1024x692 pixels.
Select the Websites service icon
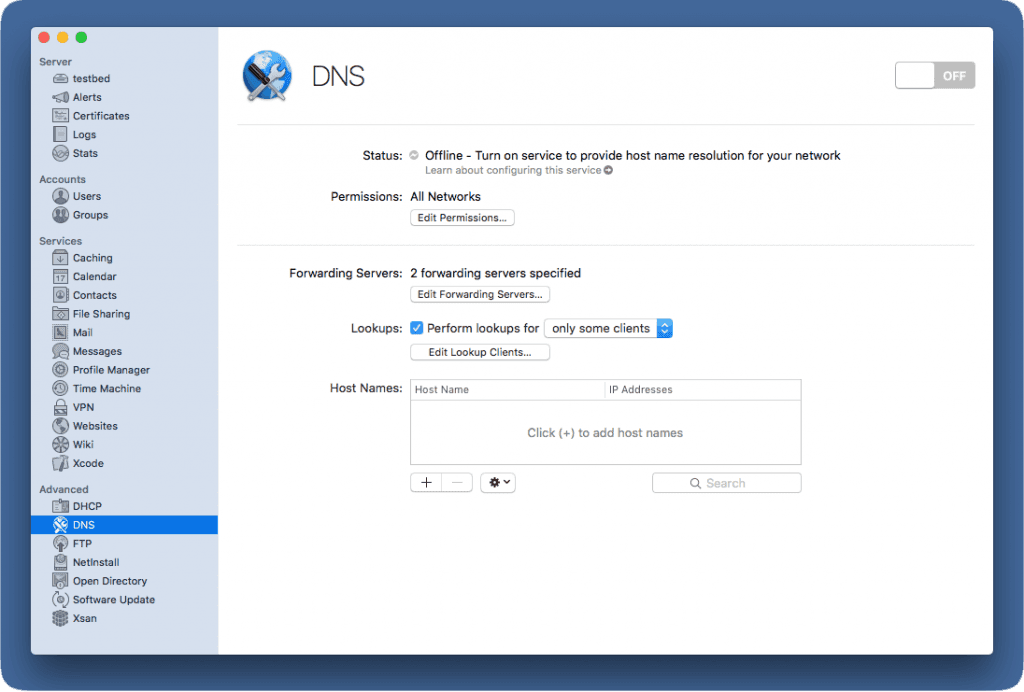[62, 425]
